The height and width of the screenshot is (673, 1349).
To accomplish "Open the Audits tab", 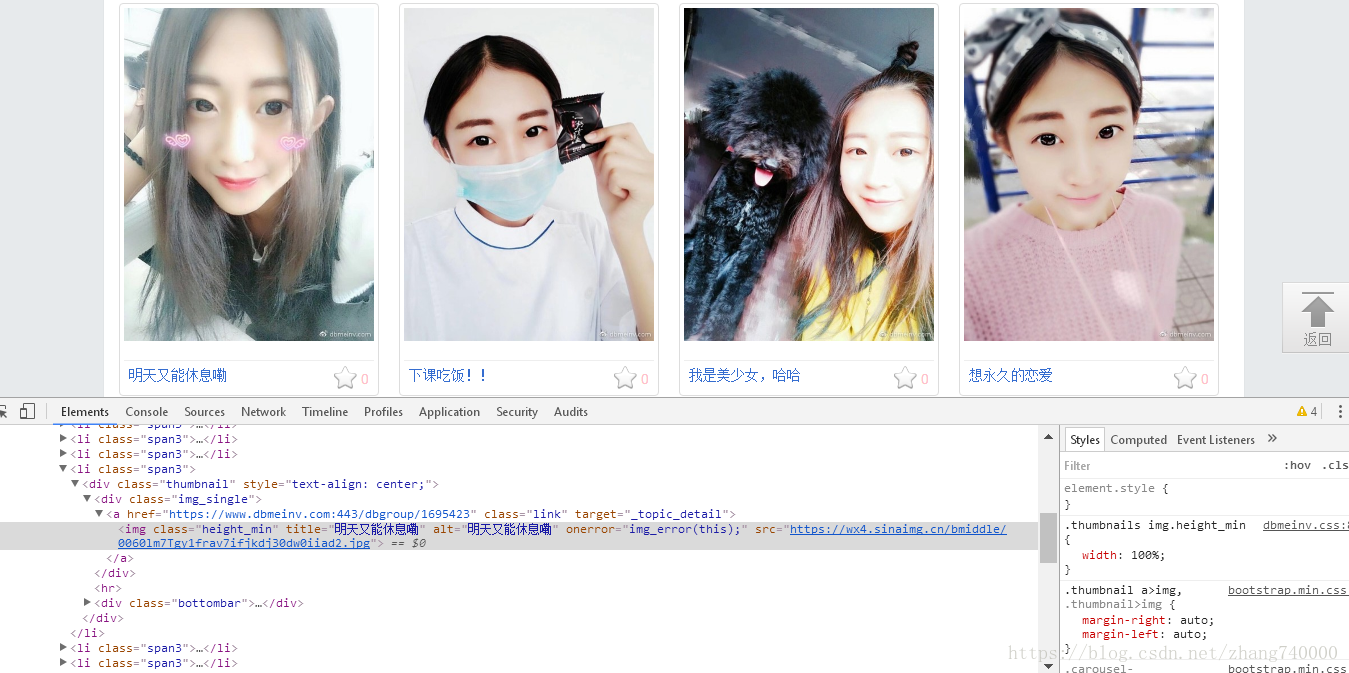I will coord(571,411).
